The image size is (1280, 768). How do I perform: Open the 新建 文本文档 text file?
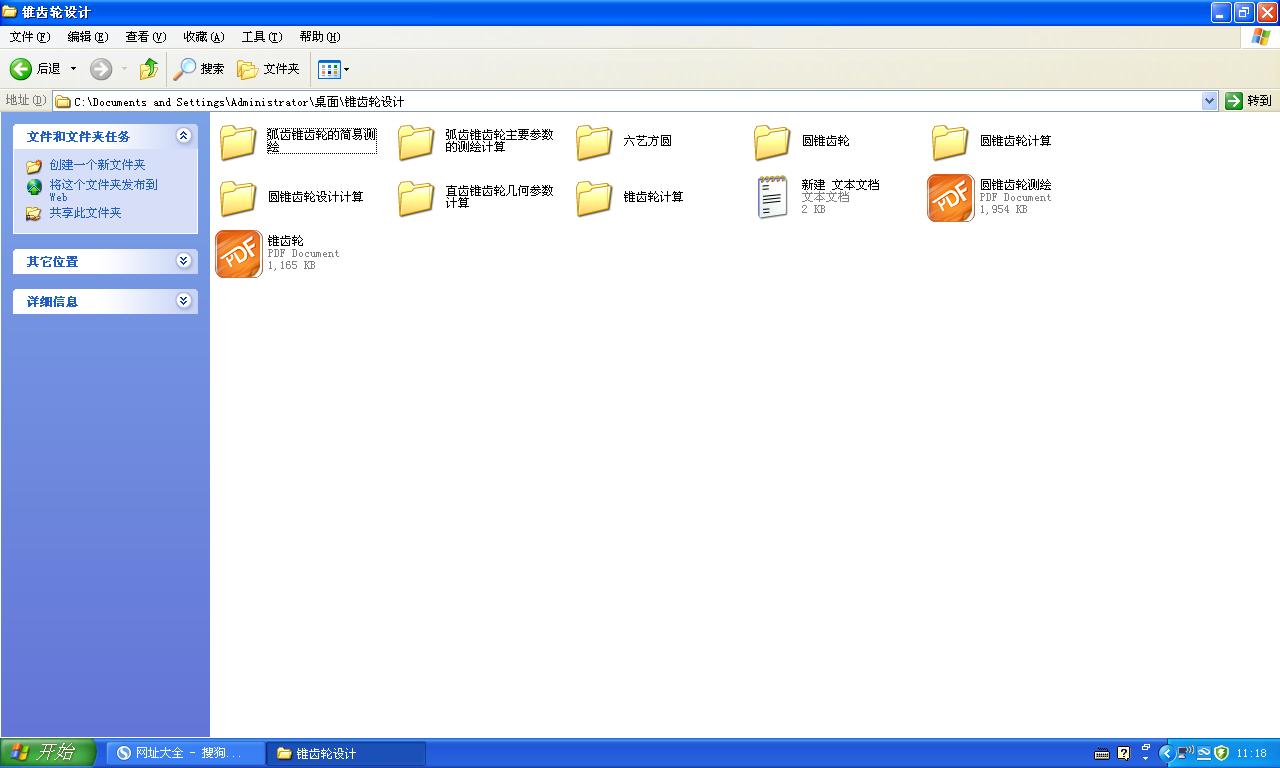tap(771, 197)
